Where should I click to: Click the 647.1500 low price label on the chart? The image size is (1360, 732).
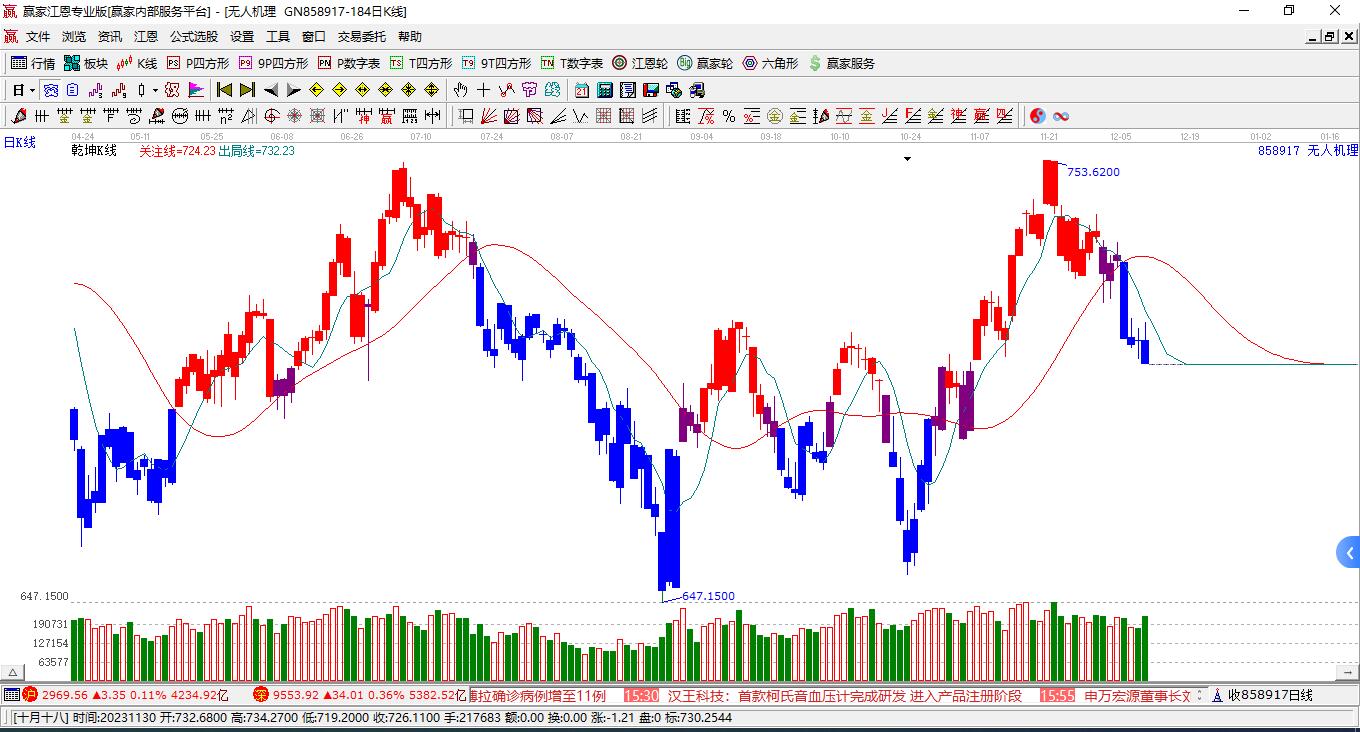pos(708,596)
